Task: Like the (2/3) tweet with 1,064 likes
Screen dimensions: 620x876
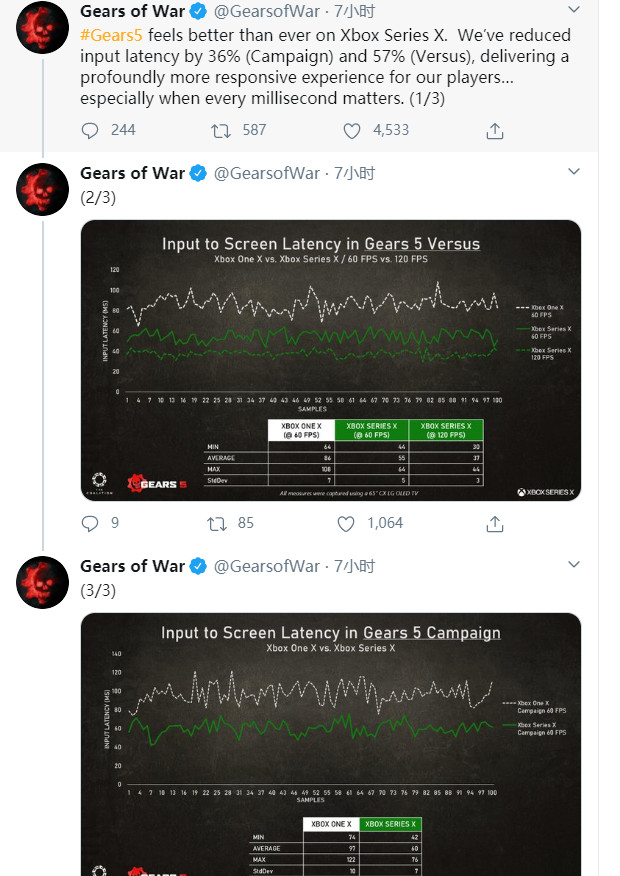Action: pyautogui.click(x=346, y=523)
